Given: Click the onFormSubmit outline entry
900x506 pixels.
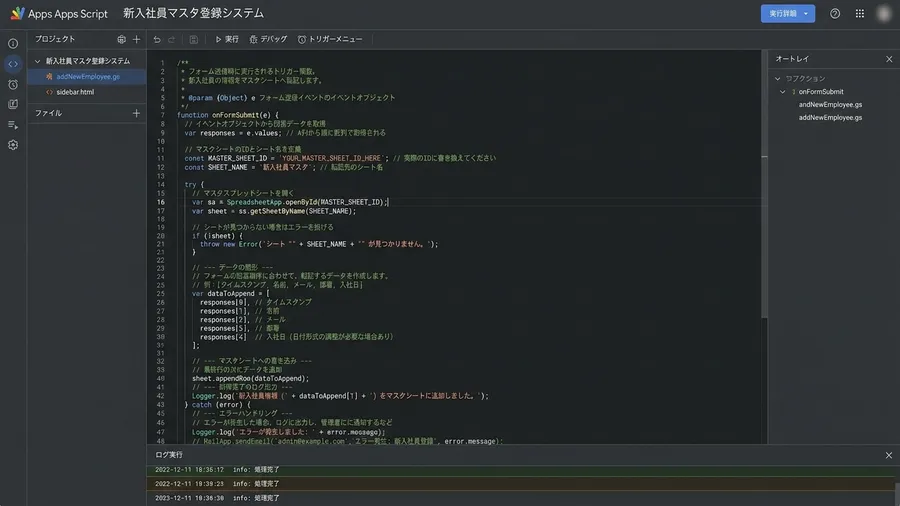Looking at the screenshot, I should (821, 92).
